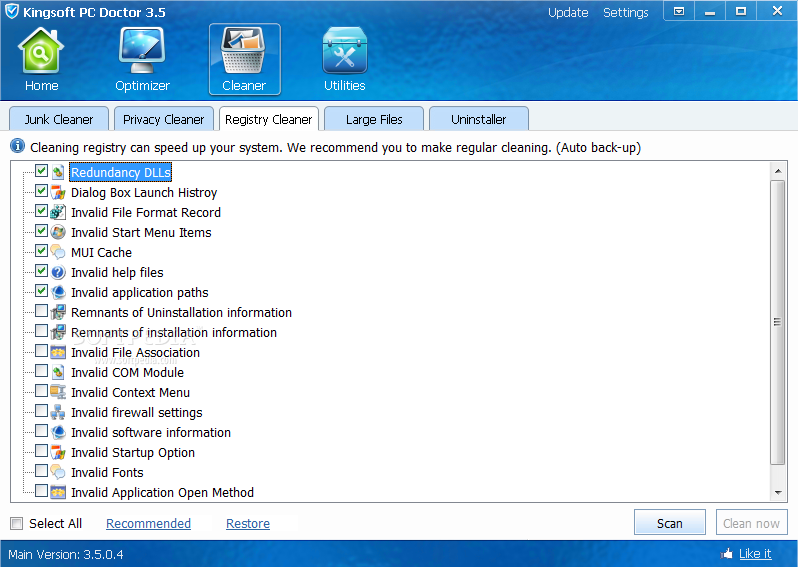Click the Invalid Context Menu icon
Screen dimensions: 798x567
click(58, 392)
